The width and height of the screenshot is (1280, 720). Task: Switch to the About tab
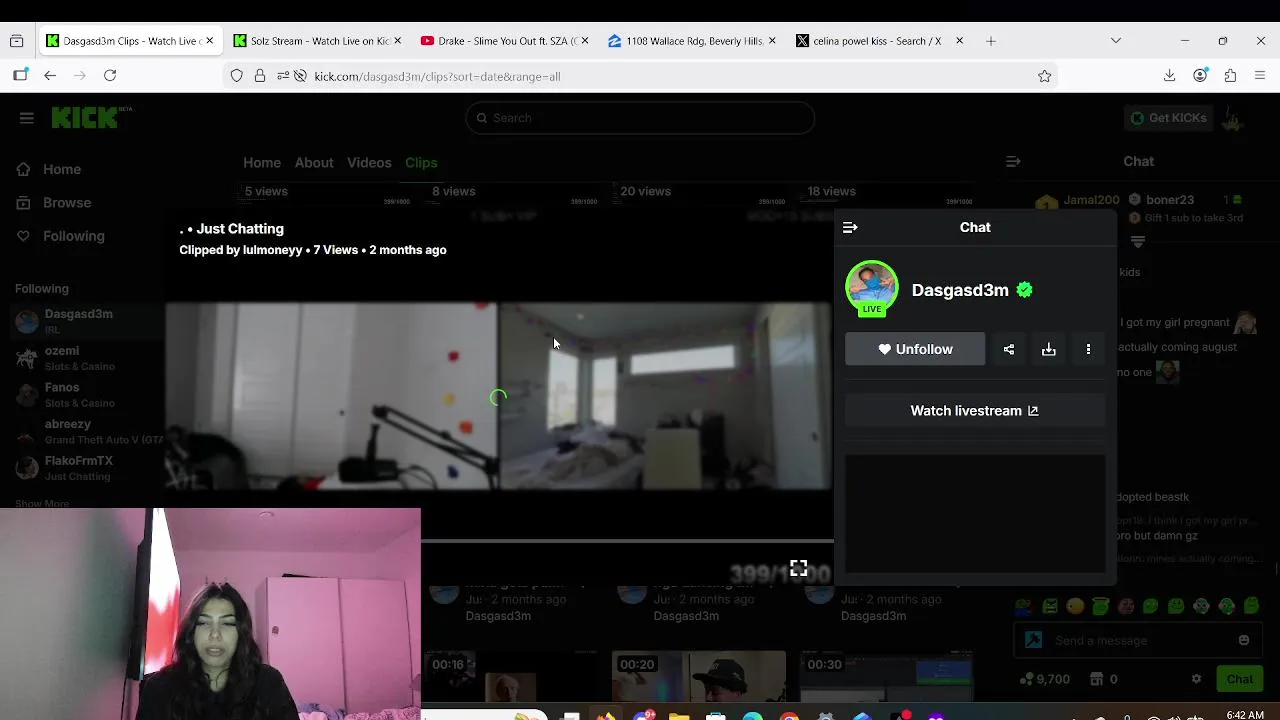pyautogui.click(x=314, y=163)
